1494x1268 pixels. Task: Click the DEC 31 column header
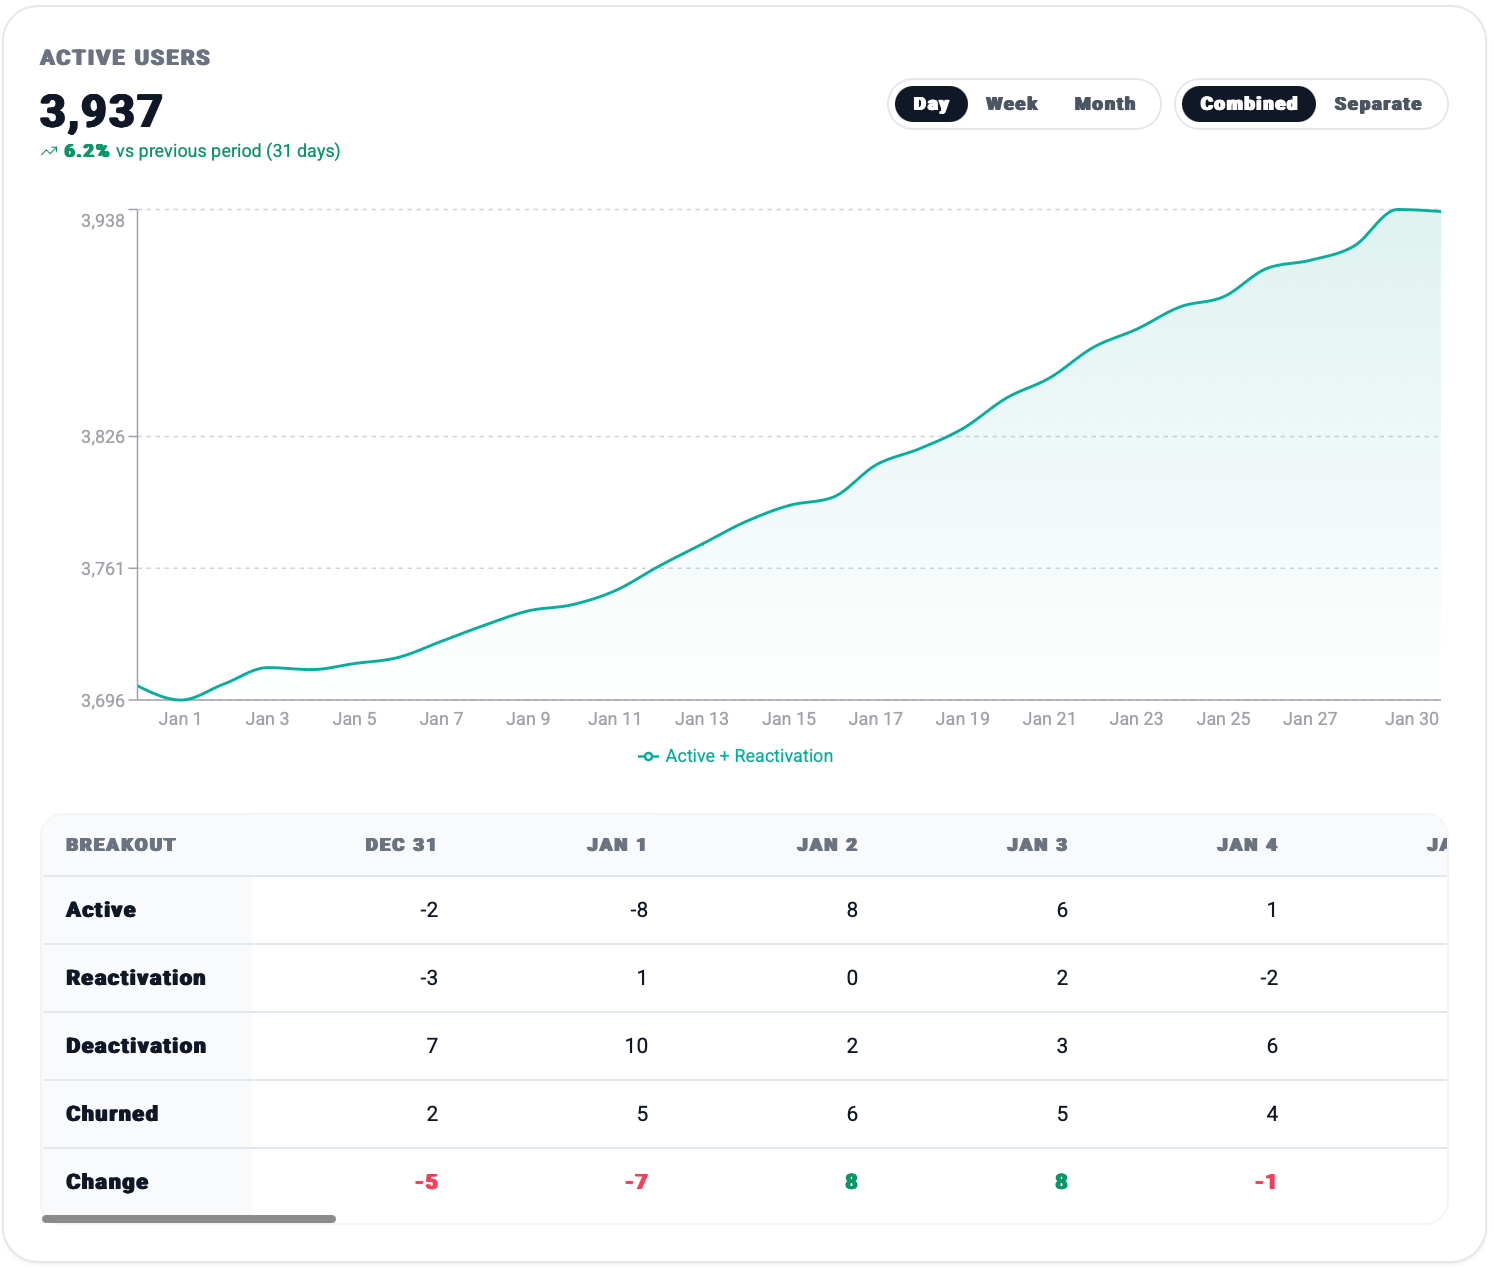coord(400,845)
